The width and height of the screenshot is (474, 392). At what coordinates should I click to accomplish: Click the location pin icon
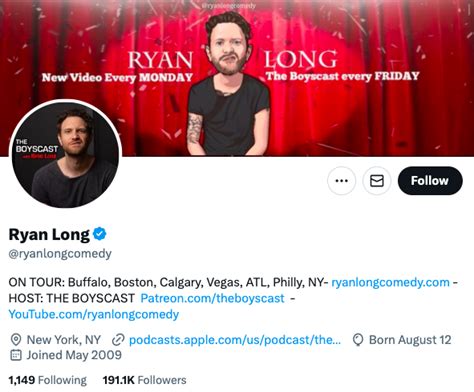point(16,340)
